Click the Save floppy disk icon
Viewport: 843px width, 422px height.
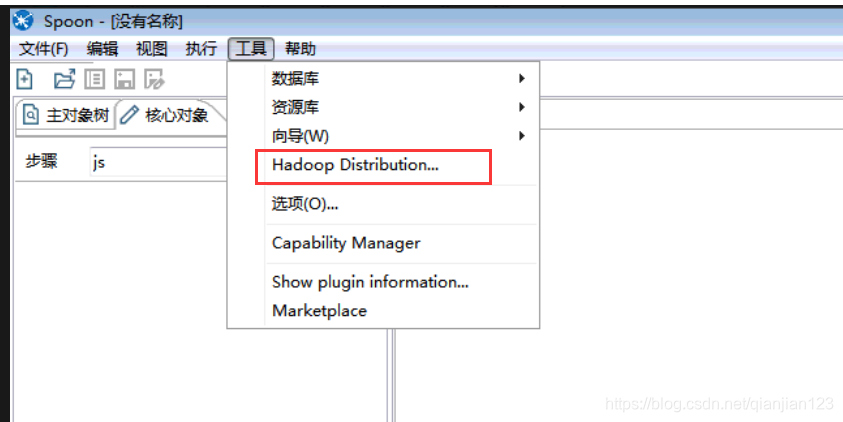pyautogui.click(x=125, y=80)
